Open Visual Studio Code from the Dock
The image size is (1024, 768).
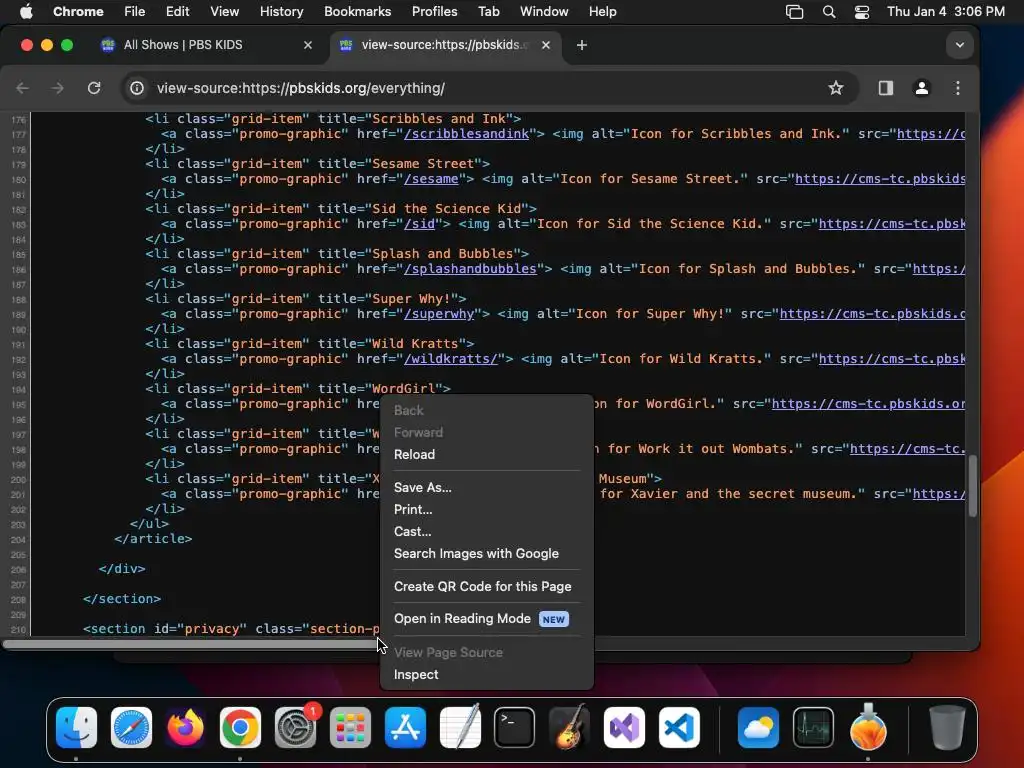679,727
